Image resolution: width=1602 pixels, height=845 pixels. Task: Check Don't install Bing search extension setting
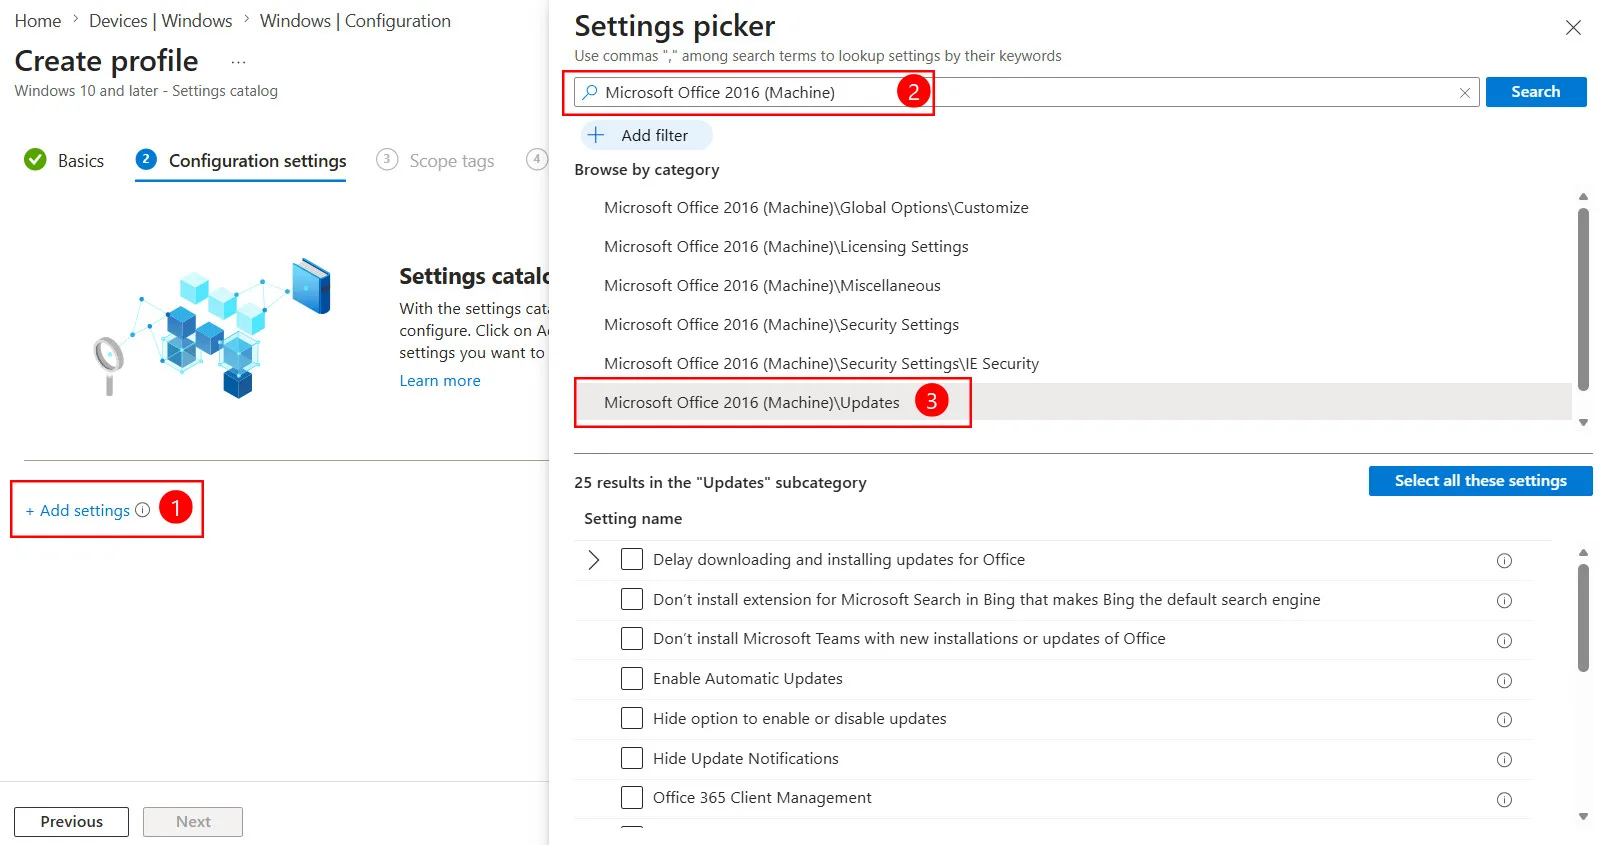[x=632, y=599]
